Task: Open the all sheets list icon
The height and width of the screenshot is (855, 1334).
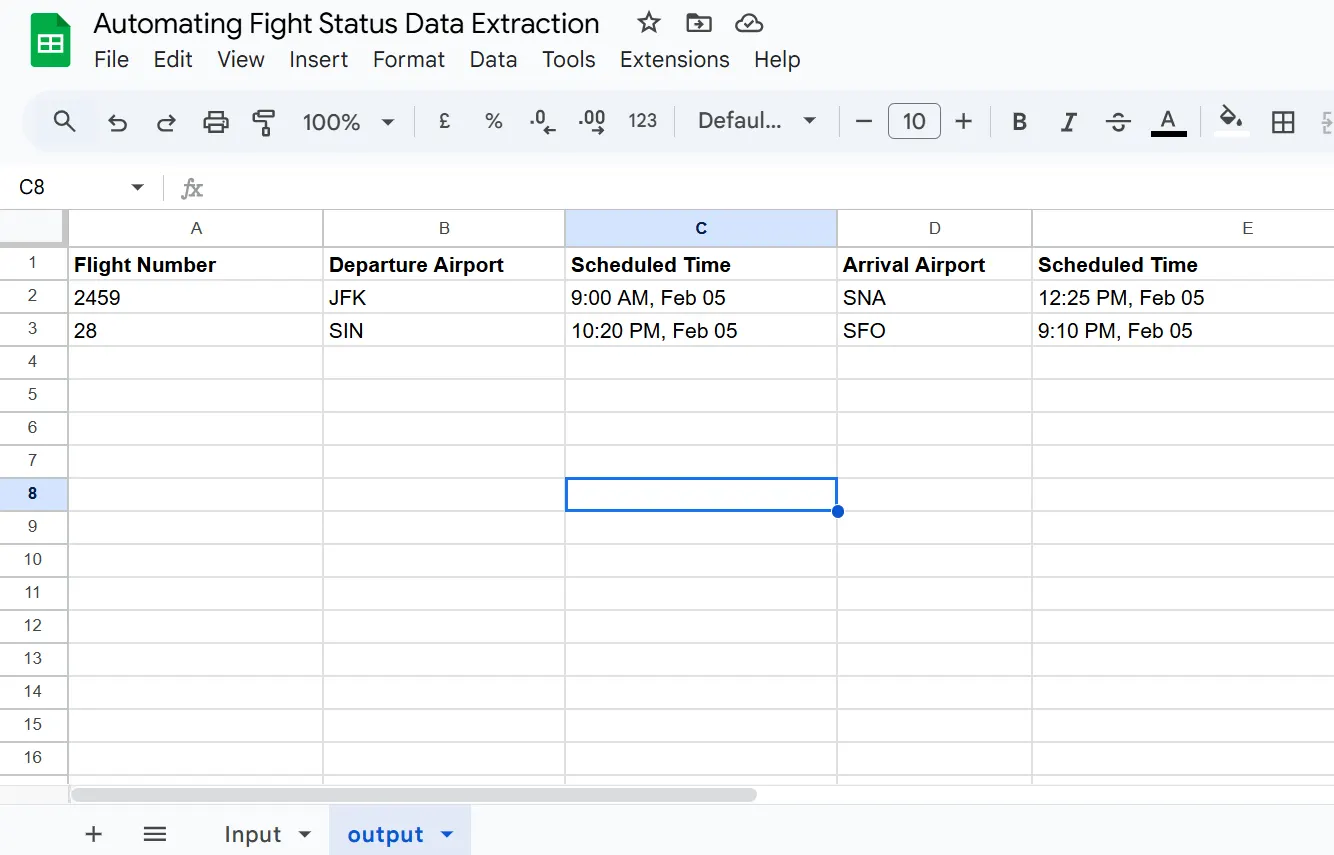Action: pyautogui.click(x=154, y=834)
